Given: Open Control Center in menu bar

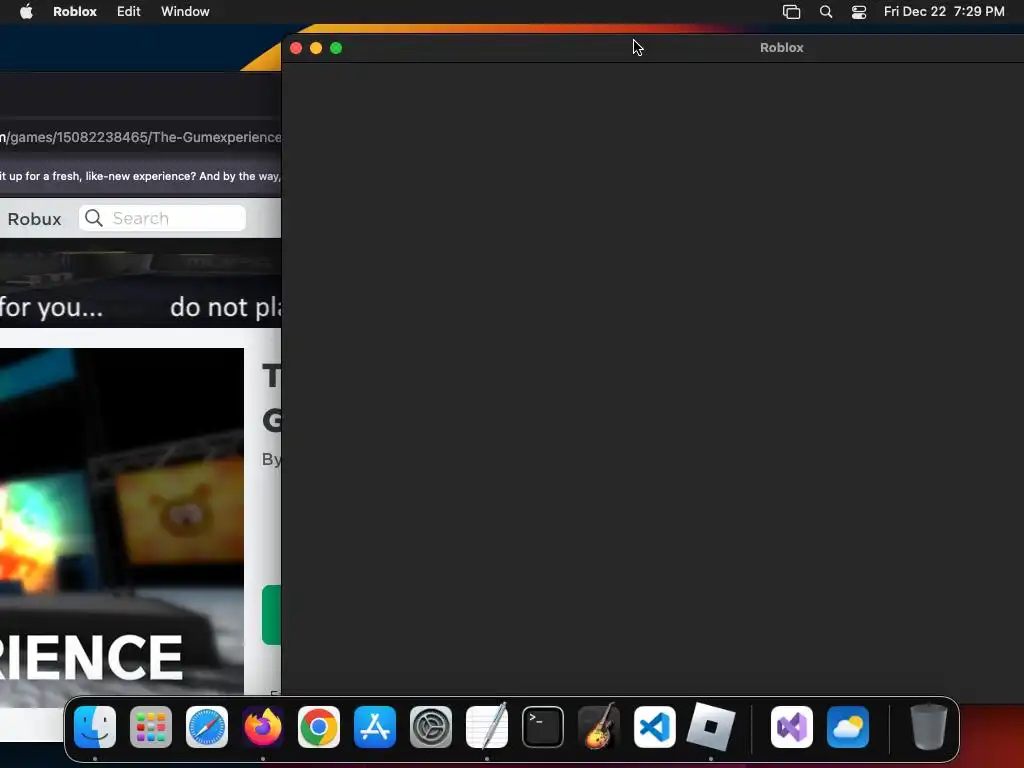Looking at the screenshot, I should coord(859,12).
